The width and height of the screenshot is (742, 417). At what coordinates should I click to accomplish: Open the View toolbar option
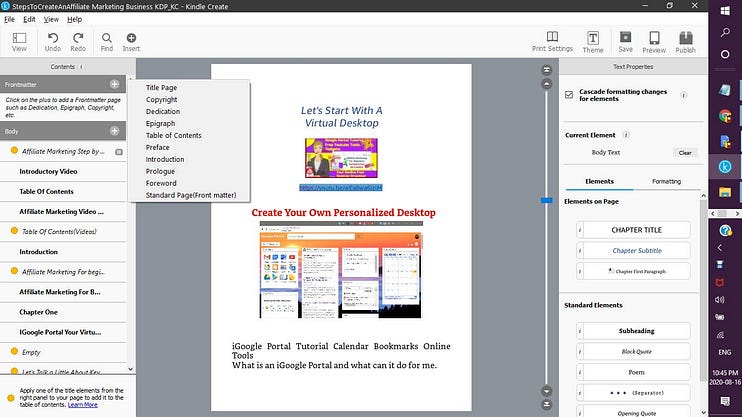click(19, 42)
